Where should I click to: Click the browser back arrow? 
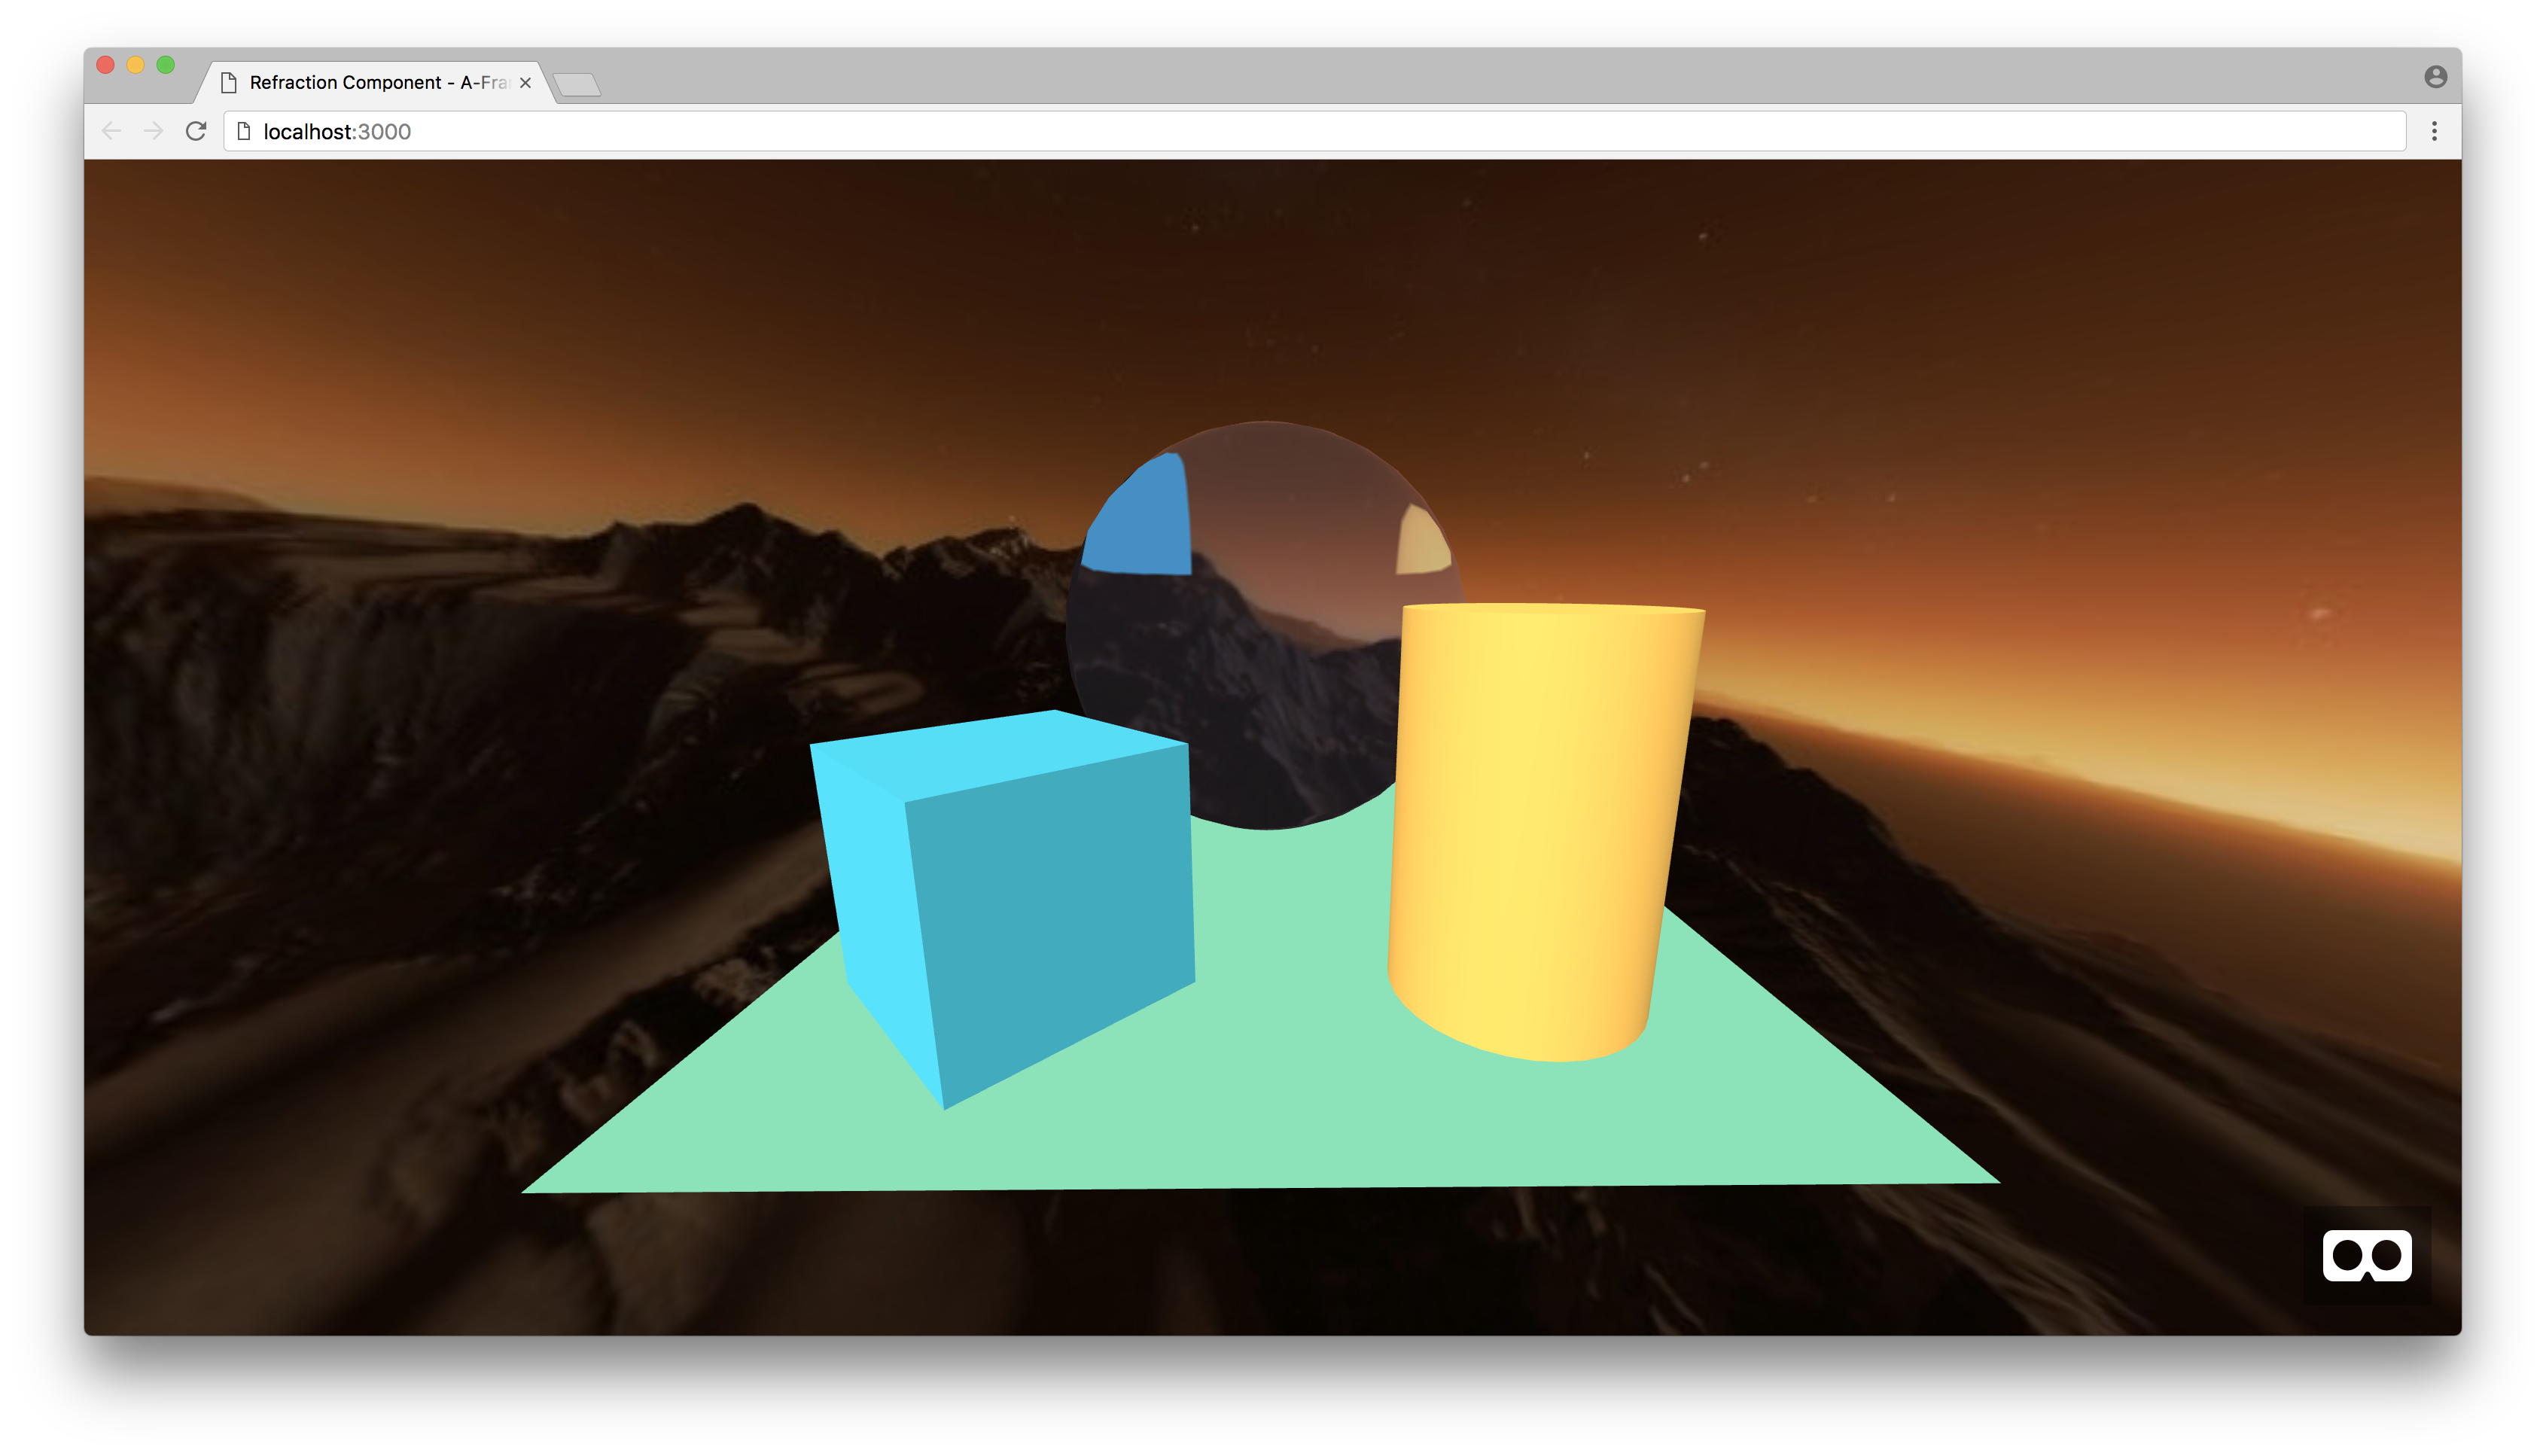[x=112, y=131]
